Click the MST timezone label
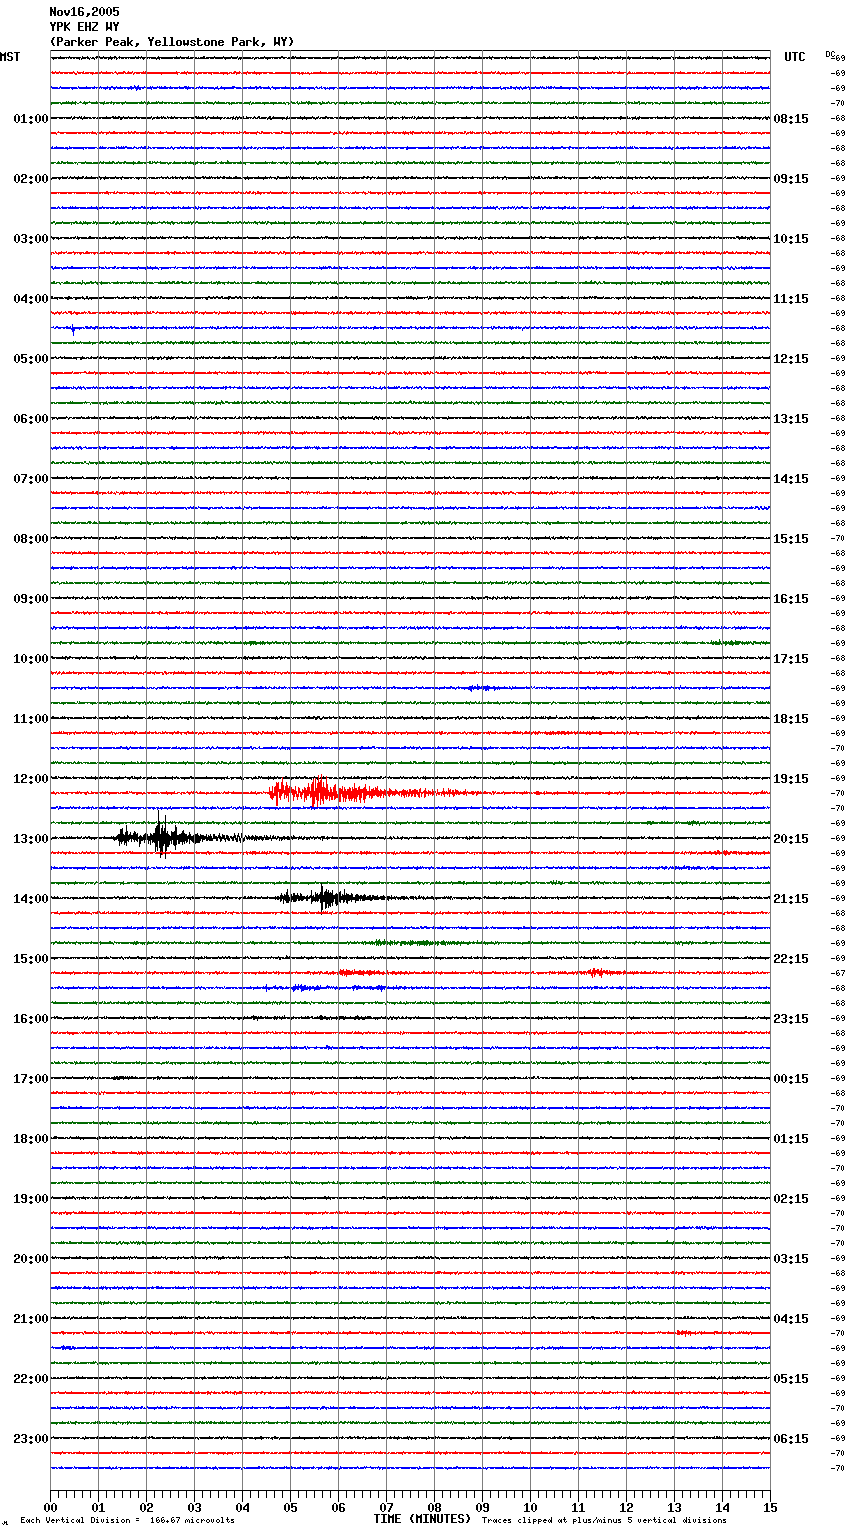Screen dimensions: 850x1534 pos(10,57)
